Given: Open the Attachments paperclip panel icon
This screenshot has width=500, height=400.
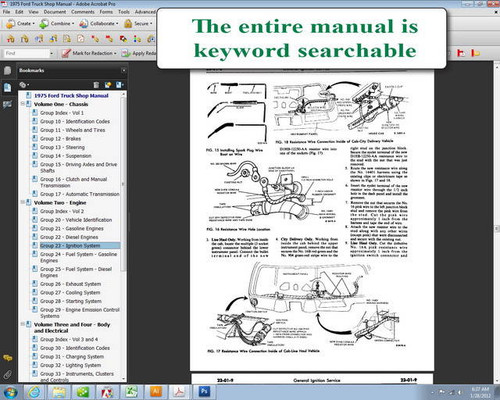Looking at the screenshot, I should pos(7,374).
